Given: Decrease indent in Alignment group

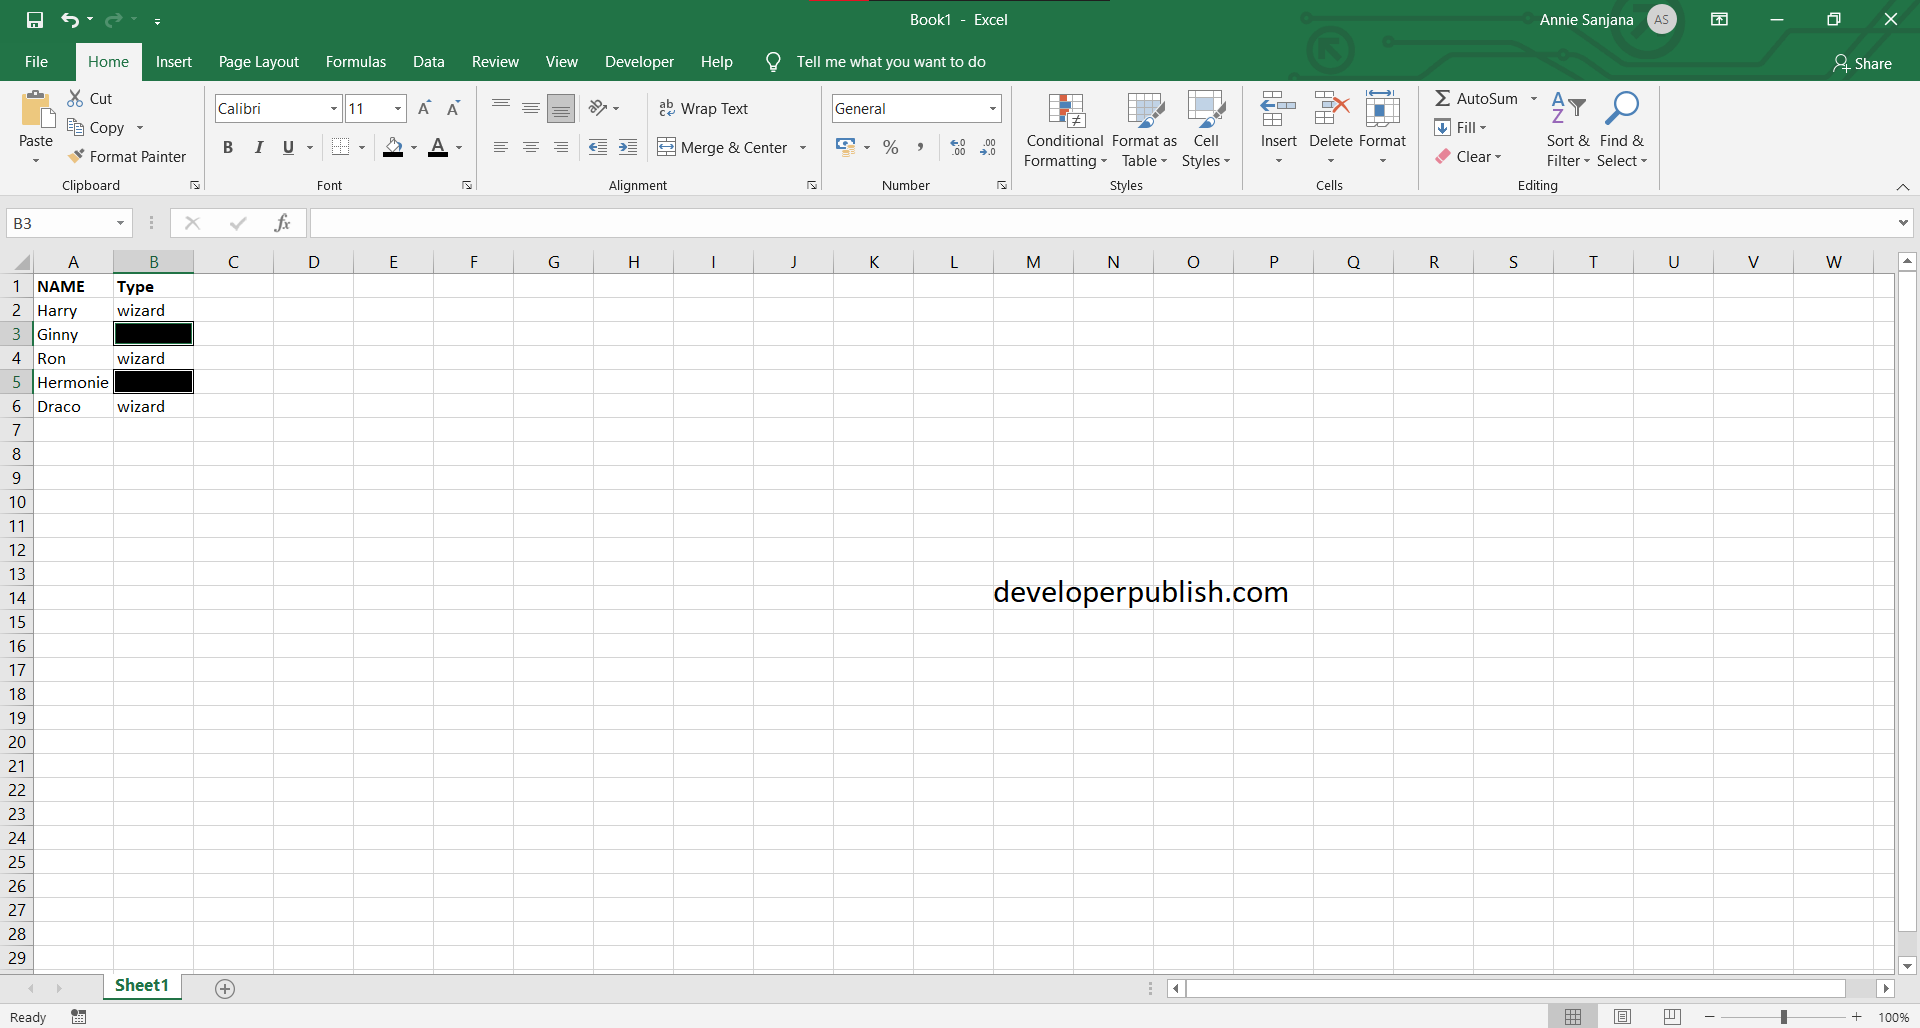Looking at the screenshot, I should [598, 147].
